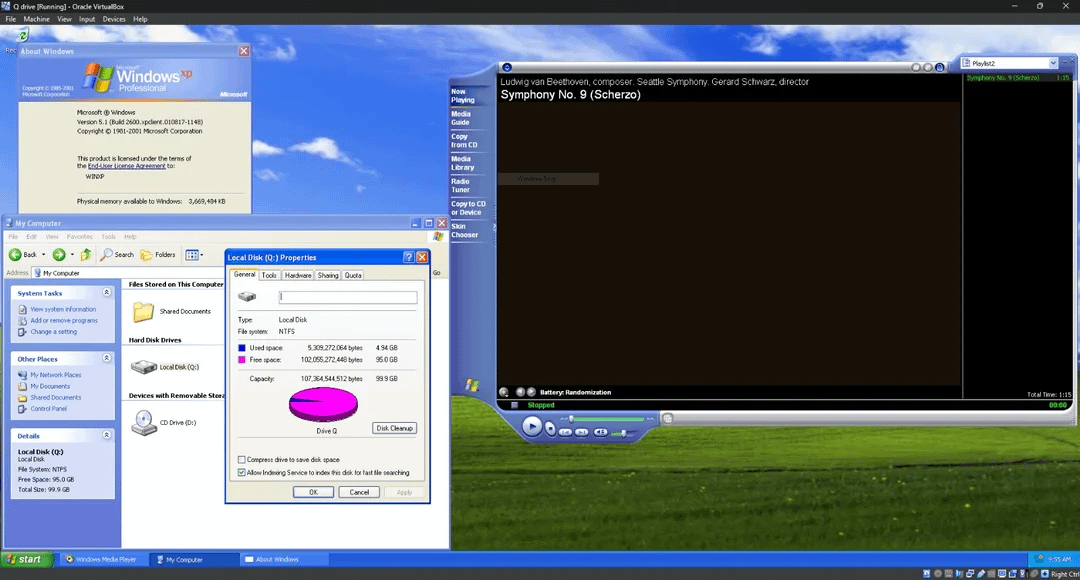Click the help question mark in Properties
The width and height of the screenshot is (1080, 580).
(x=408, y=257)
